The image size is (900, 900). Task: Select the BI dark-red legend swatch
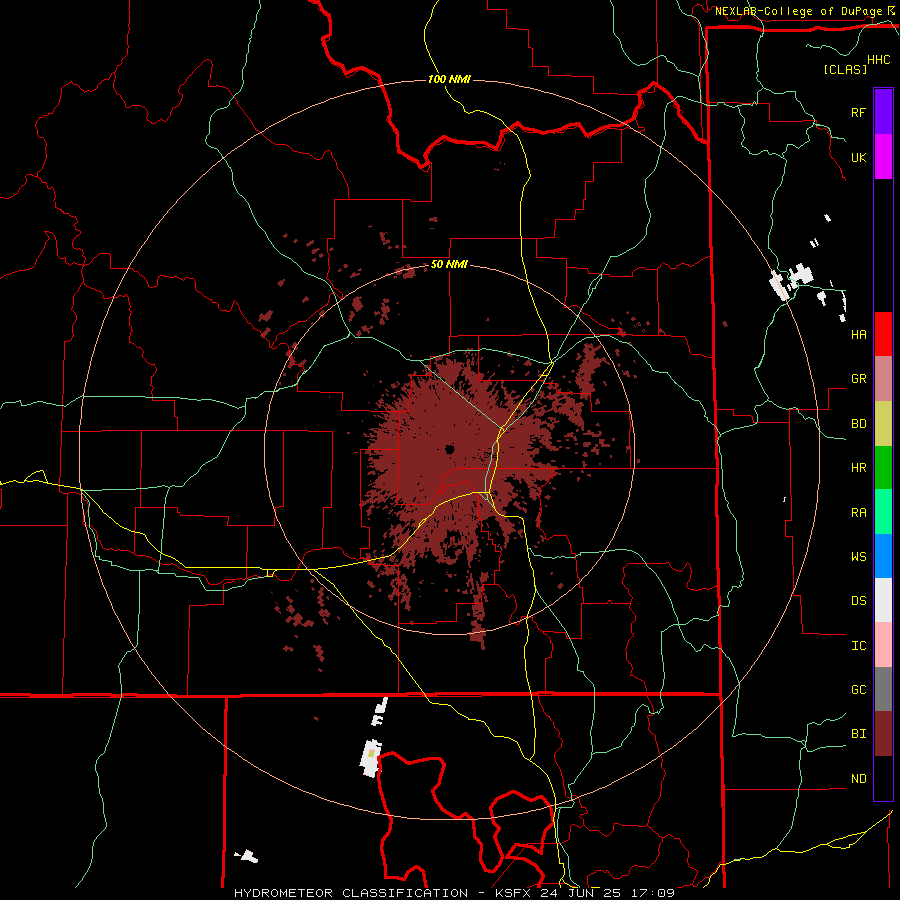click(883, 734)
